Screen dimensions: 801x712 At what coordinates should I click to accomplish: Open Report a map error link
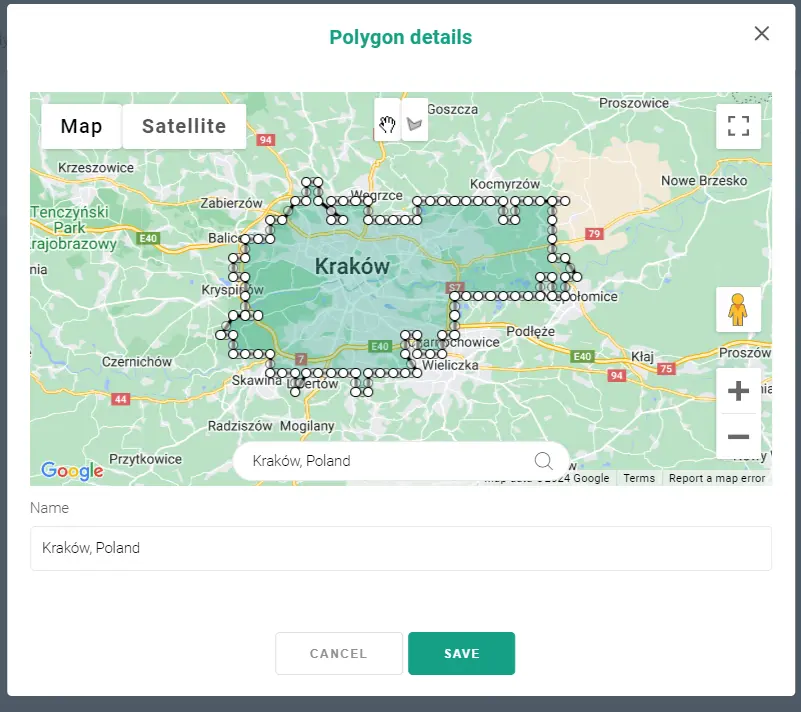(x=717, y=478)
